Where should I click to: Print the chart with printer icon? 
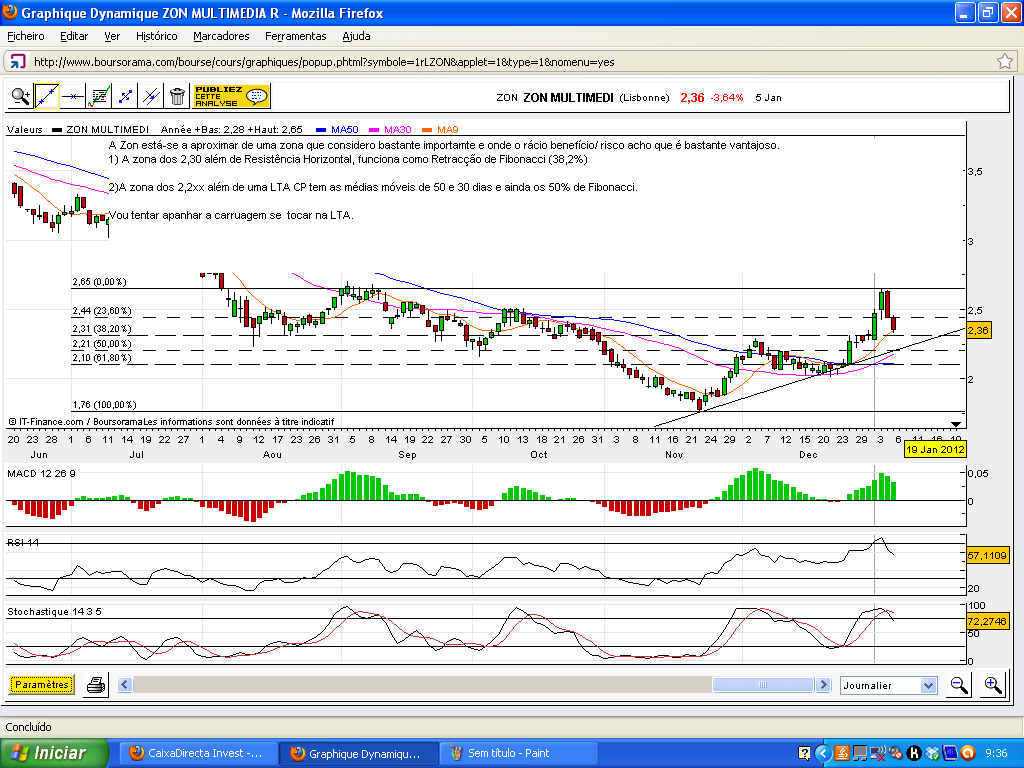click(96, 685)
